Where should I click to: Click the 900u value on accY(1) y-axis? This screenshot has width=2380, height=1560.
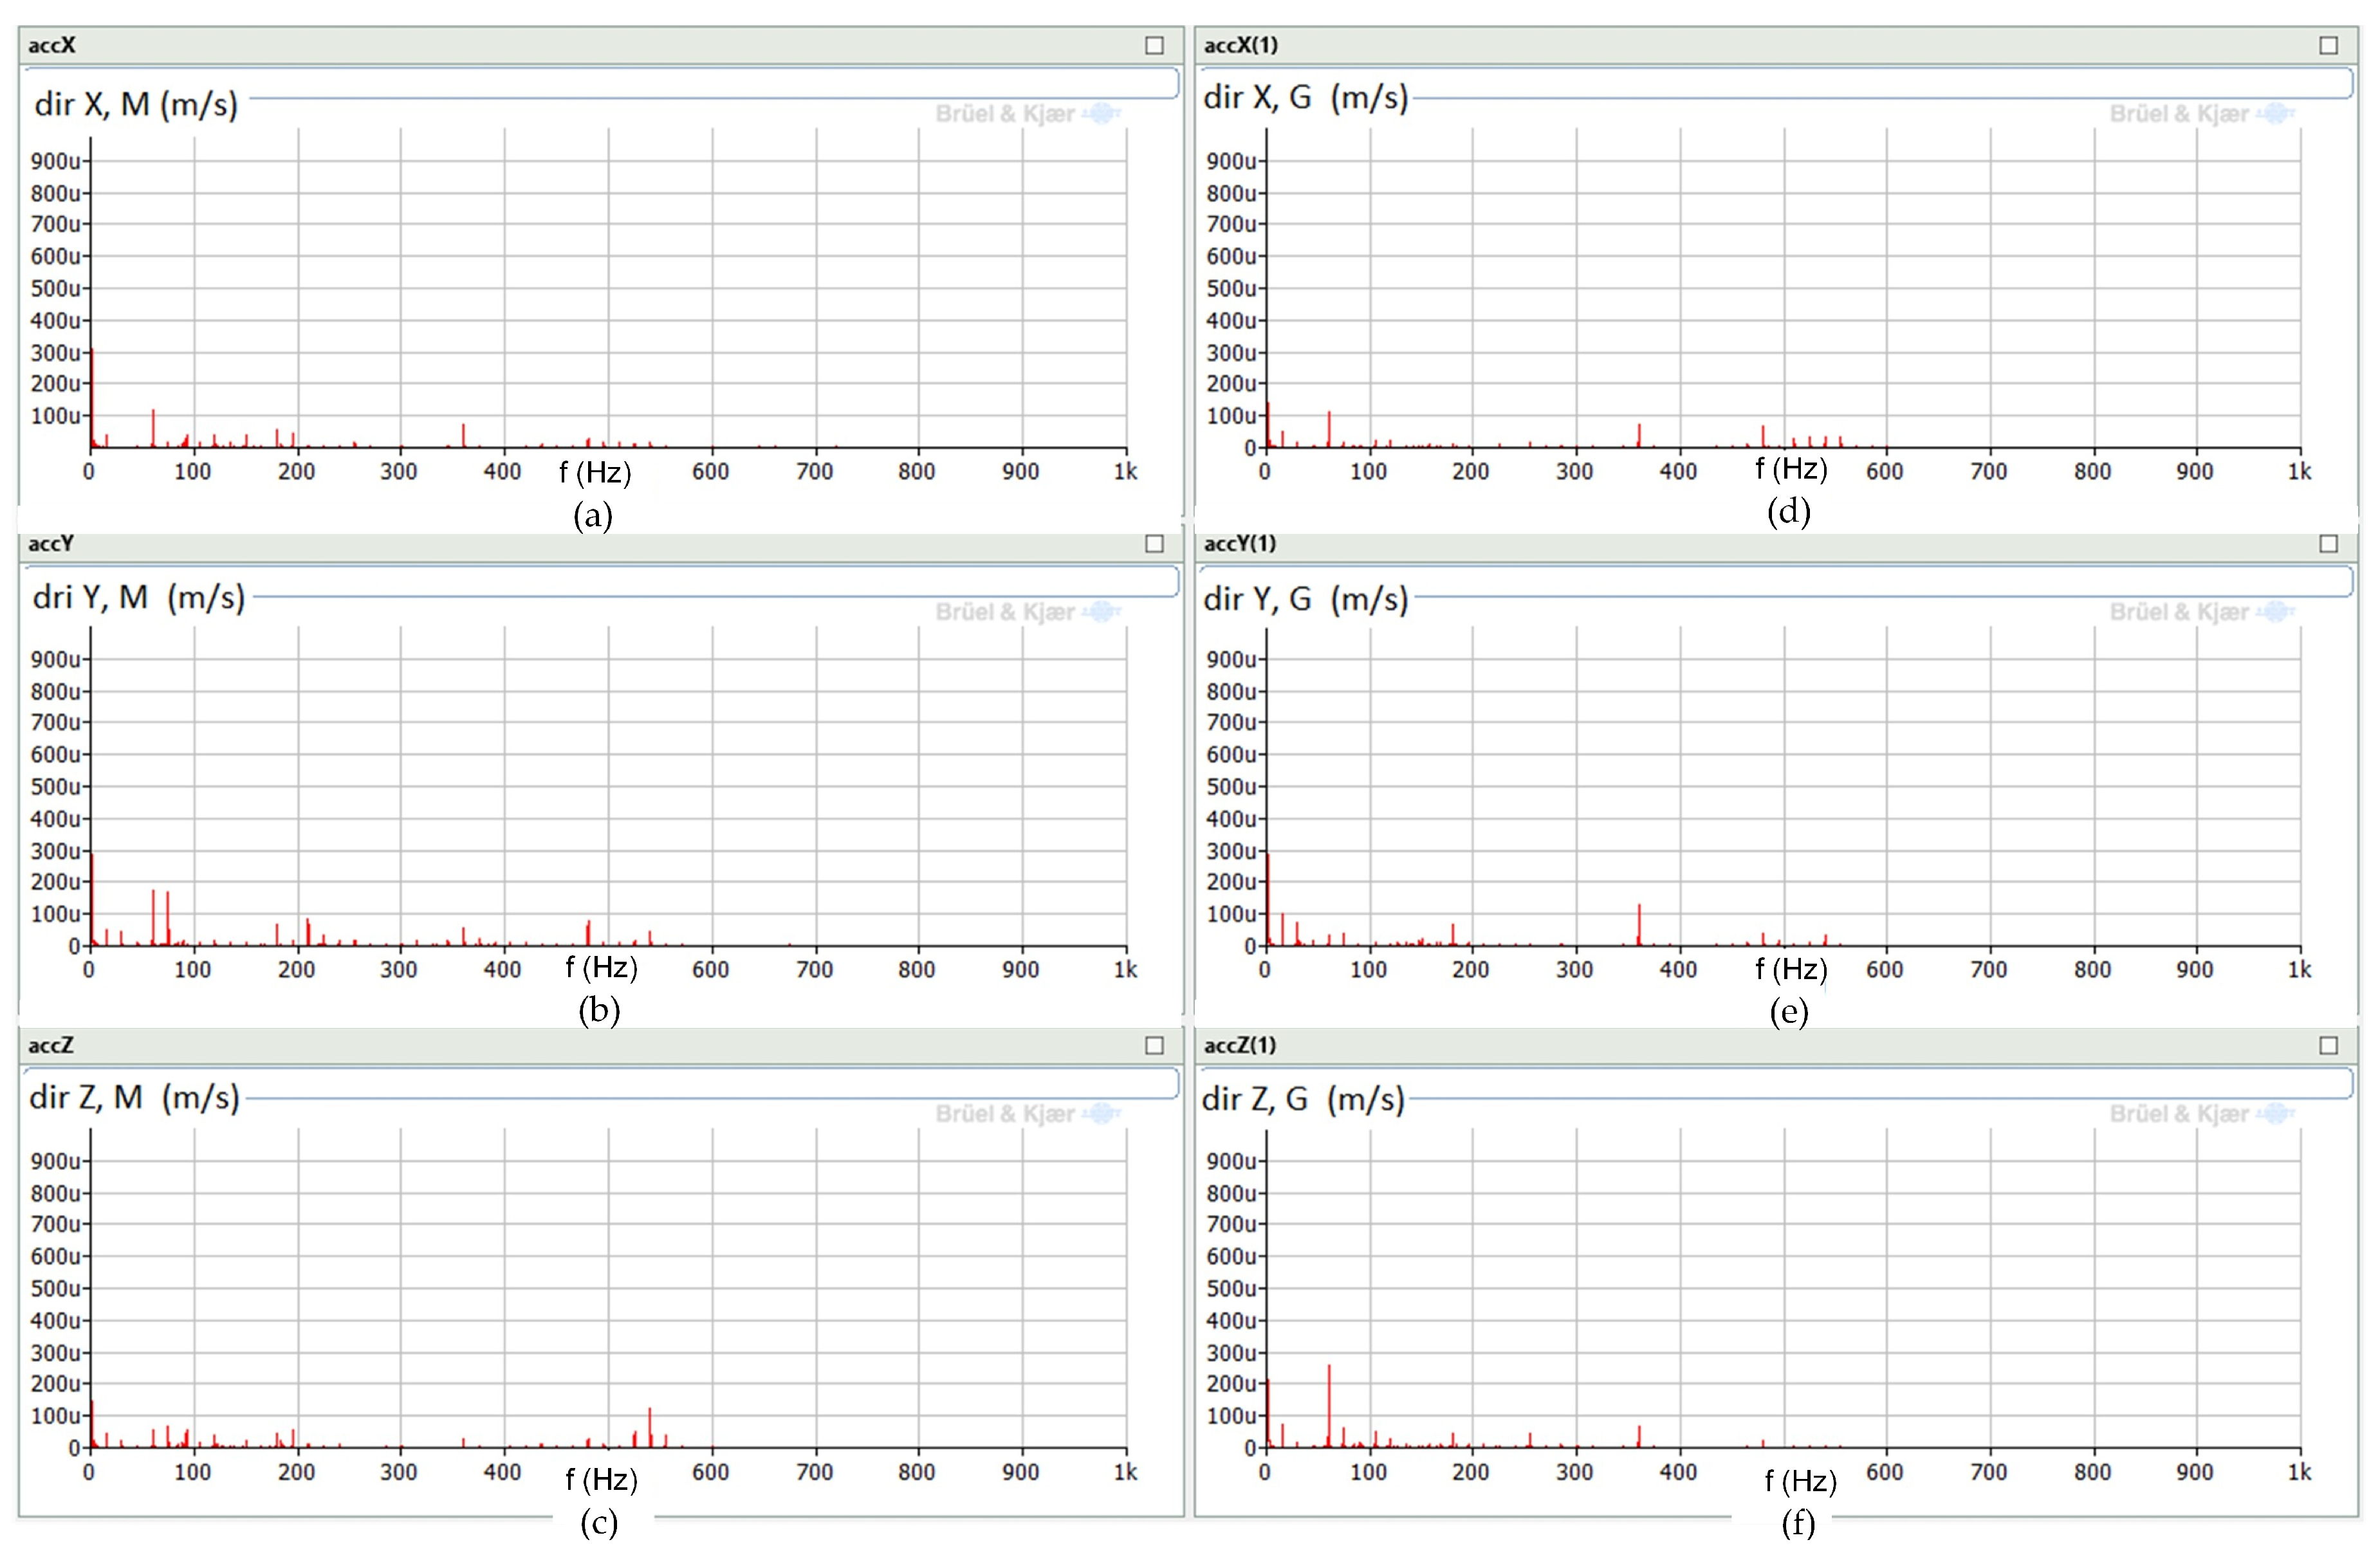pyautogui.click(x=1231, y=659)
